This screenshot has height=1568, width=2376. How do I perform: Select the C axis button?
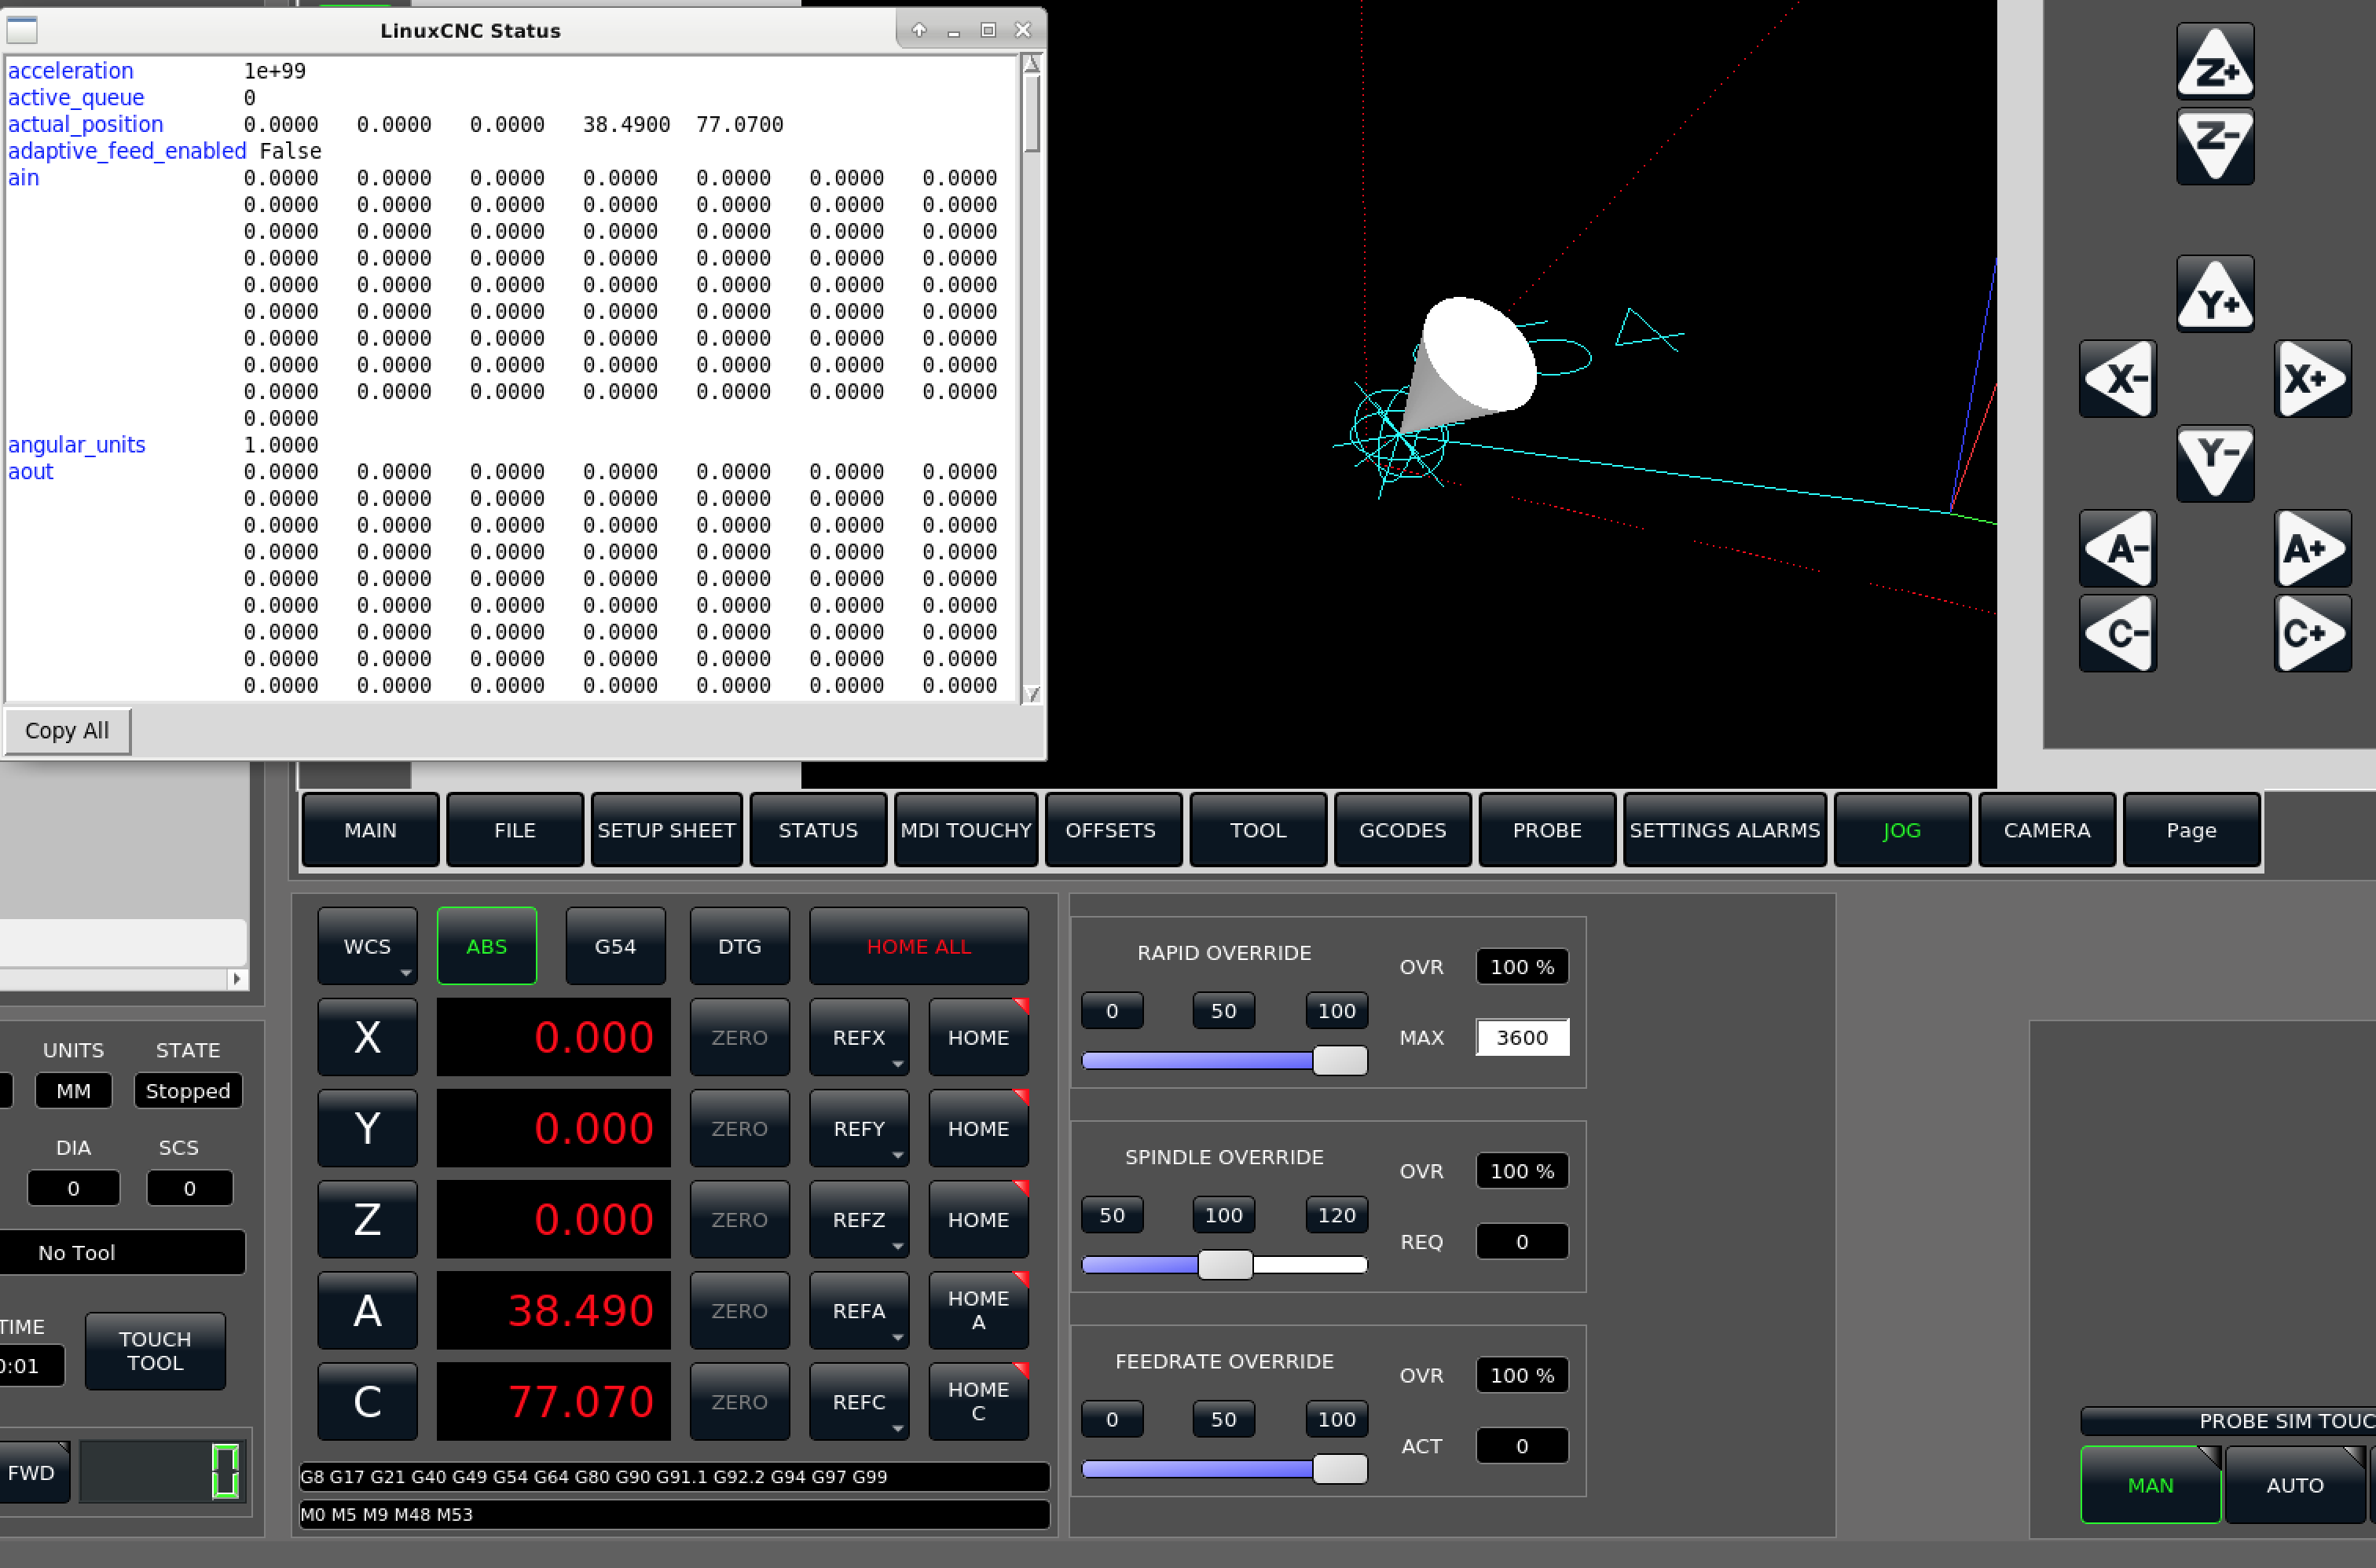point(367,1401)
